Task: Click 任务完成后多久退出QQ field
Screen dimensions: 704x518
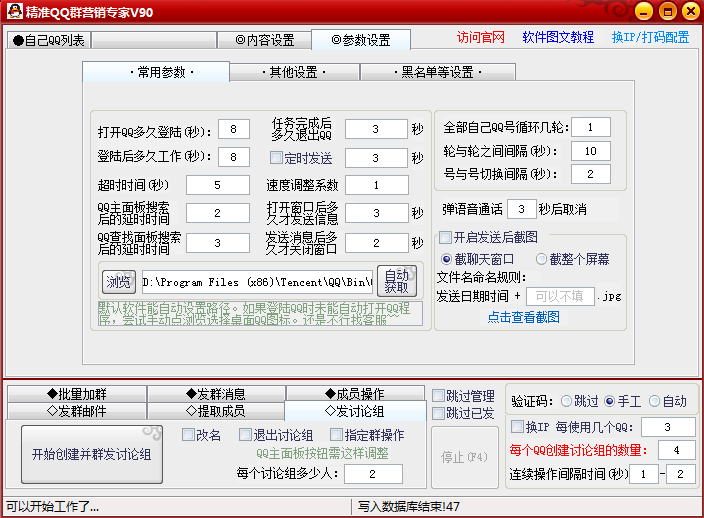Action: pos(376,129)
